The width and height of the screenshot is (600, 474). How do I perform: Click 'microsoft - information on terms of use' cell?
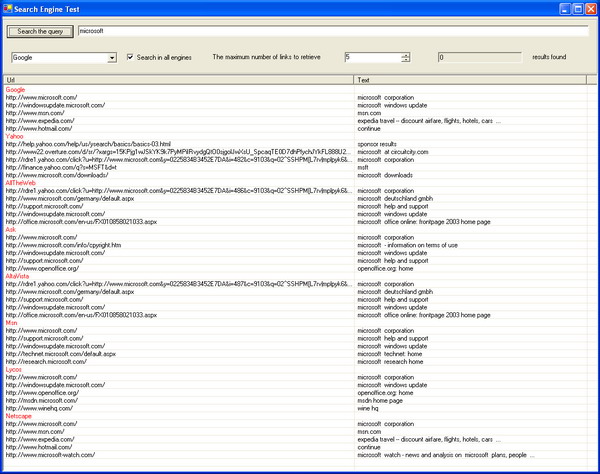tap(408, 245)
